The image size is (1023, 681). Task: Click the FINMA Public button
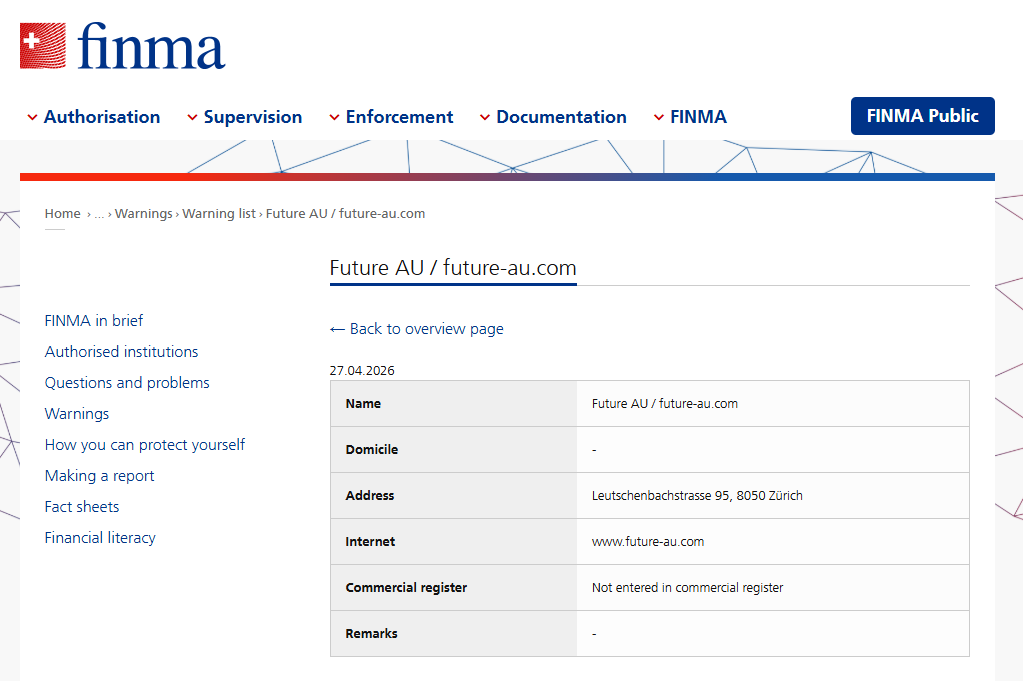coord(923,116)
